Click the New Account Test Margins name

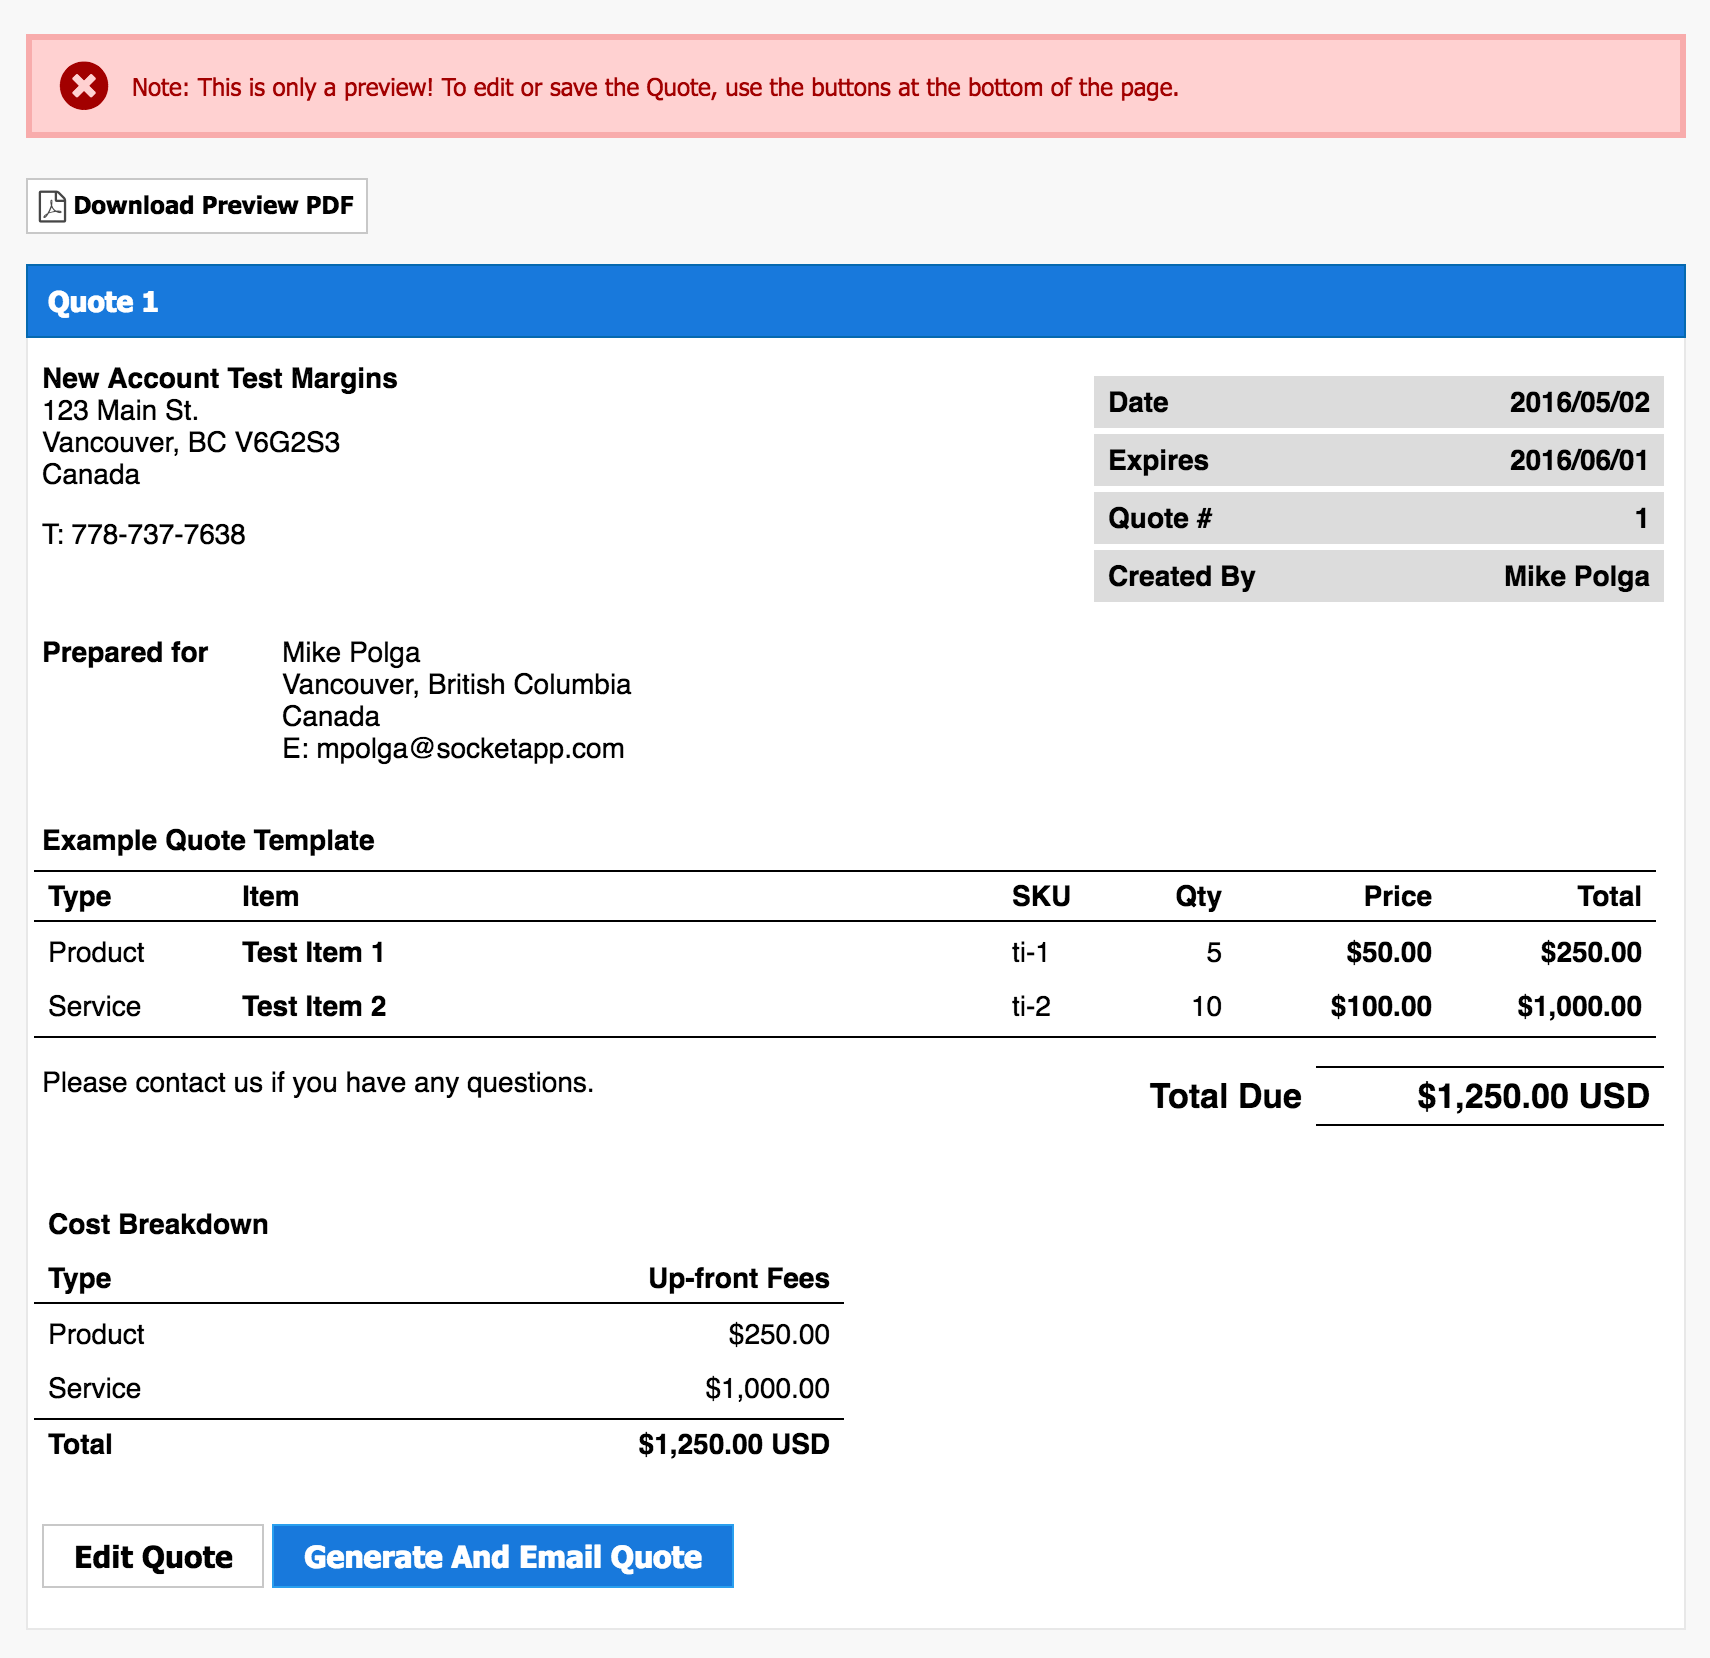220,378
